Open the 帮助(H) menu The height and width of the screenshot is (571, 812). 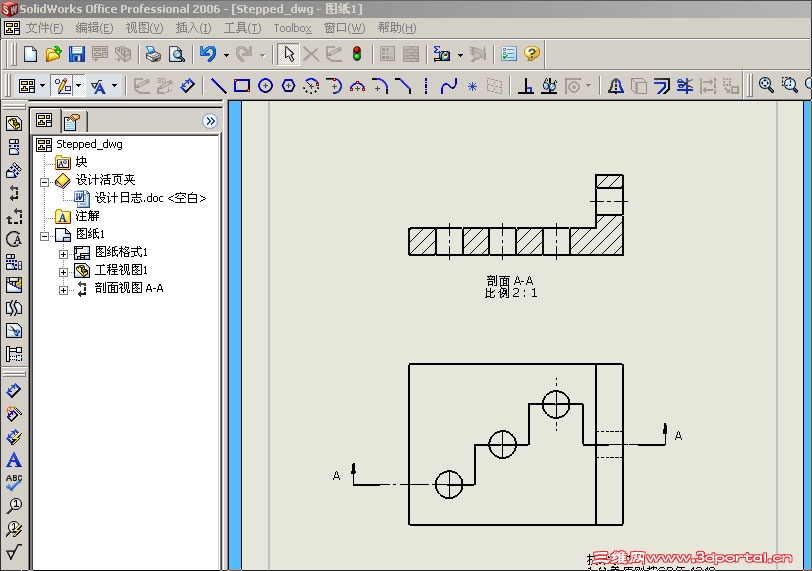(x=397, y=28)
